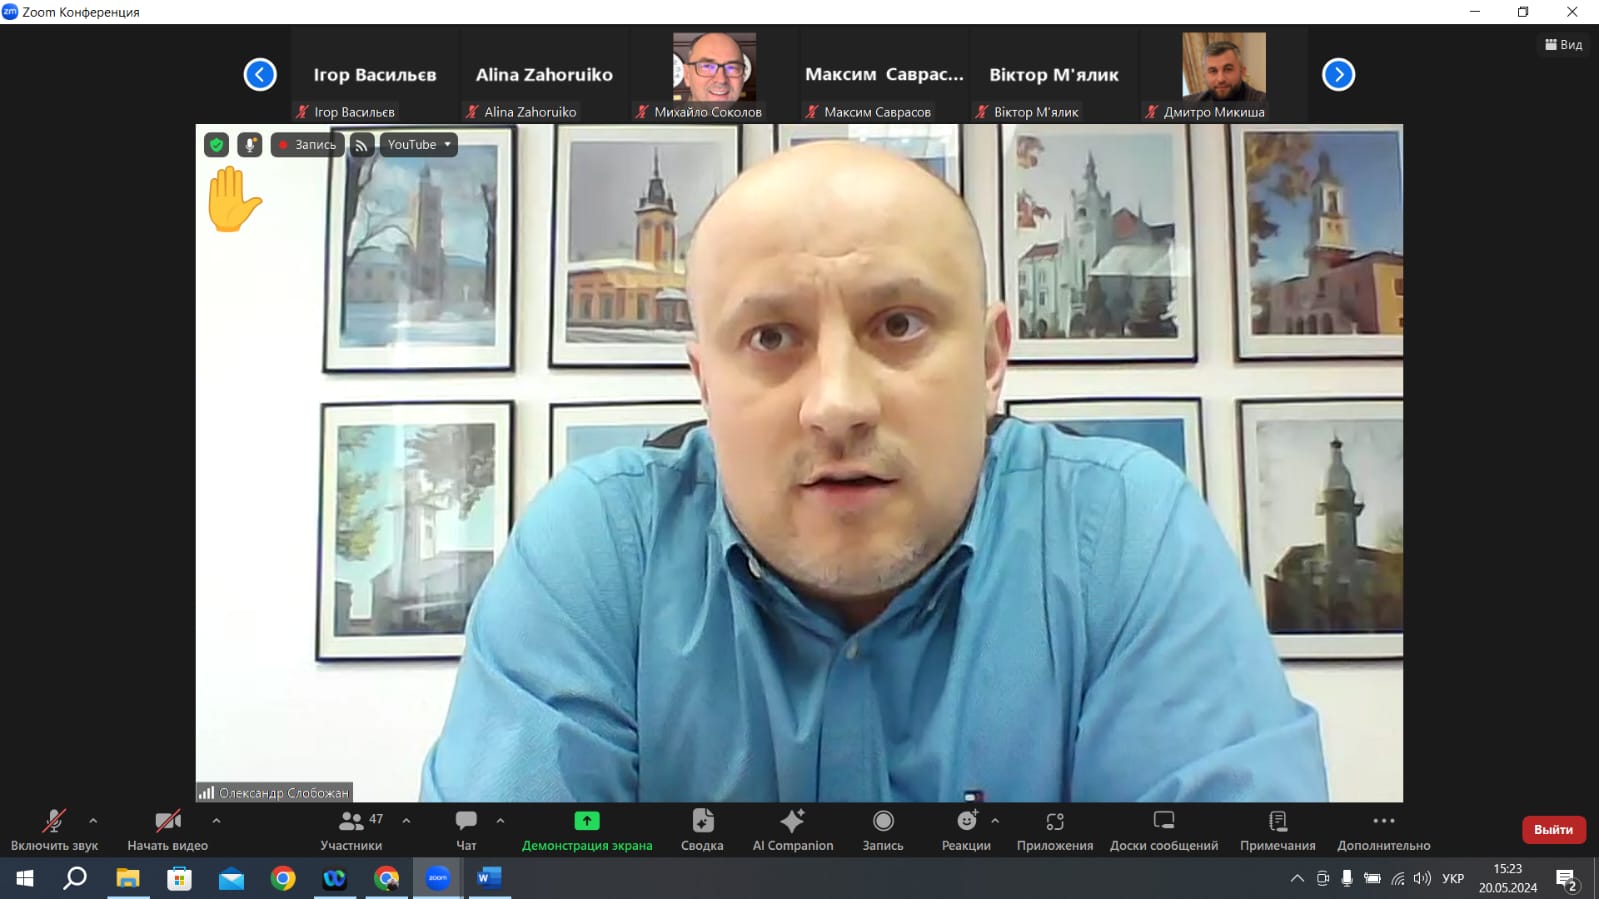The height and width of the screenshot is (899, 1599).
Task: Start Демонстрация экрана screen share
Action: click(587, 830)
